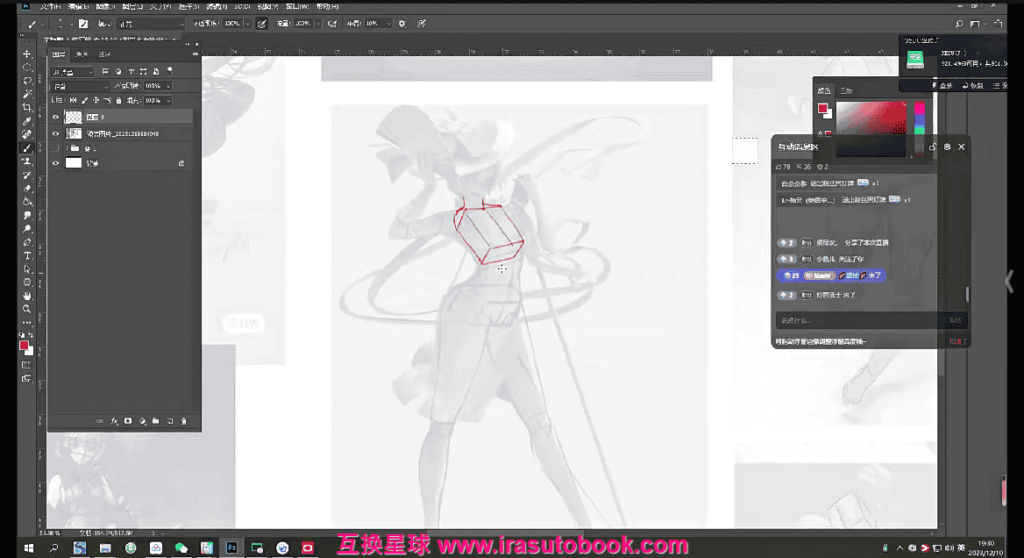This screenshot has width=1024, height=558.
Task: Select the Clone Stamp tool
Action: click(x=27, y=161)
